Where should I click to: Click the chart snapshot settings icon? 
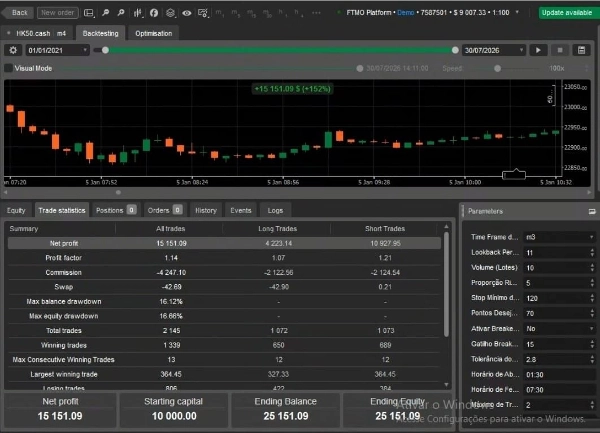[x=203, y=13]
